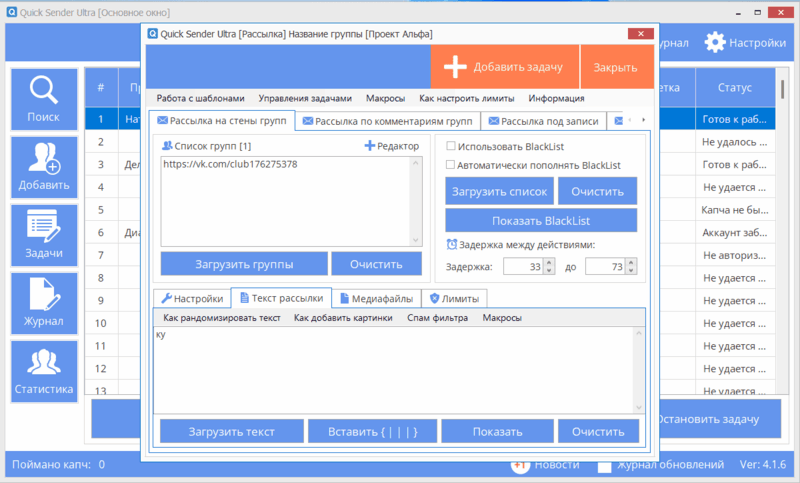Click Загрузить группы button
The width and height of the screenshot is (800, 483).
pos(244,264)
